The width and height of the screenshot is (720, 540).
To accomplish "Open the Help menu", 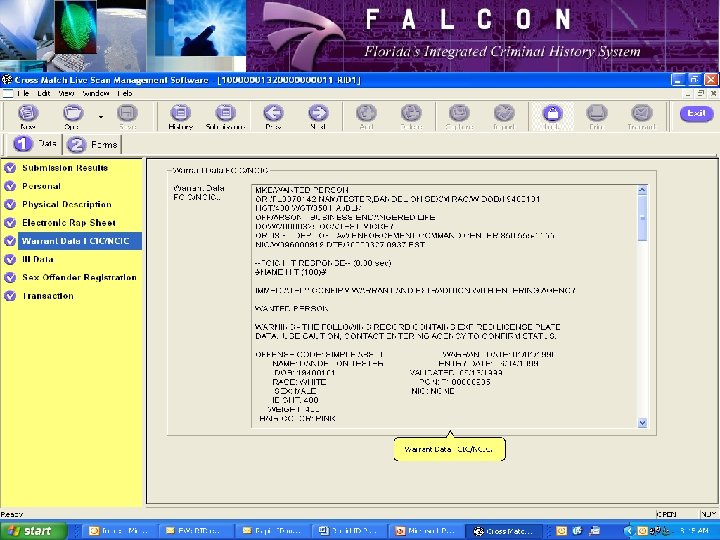I will pos(124,93).
